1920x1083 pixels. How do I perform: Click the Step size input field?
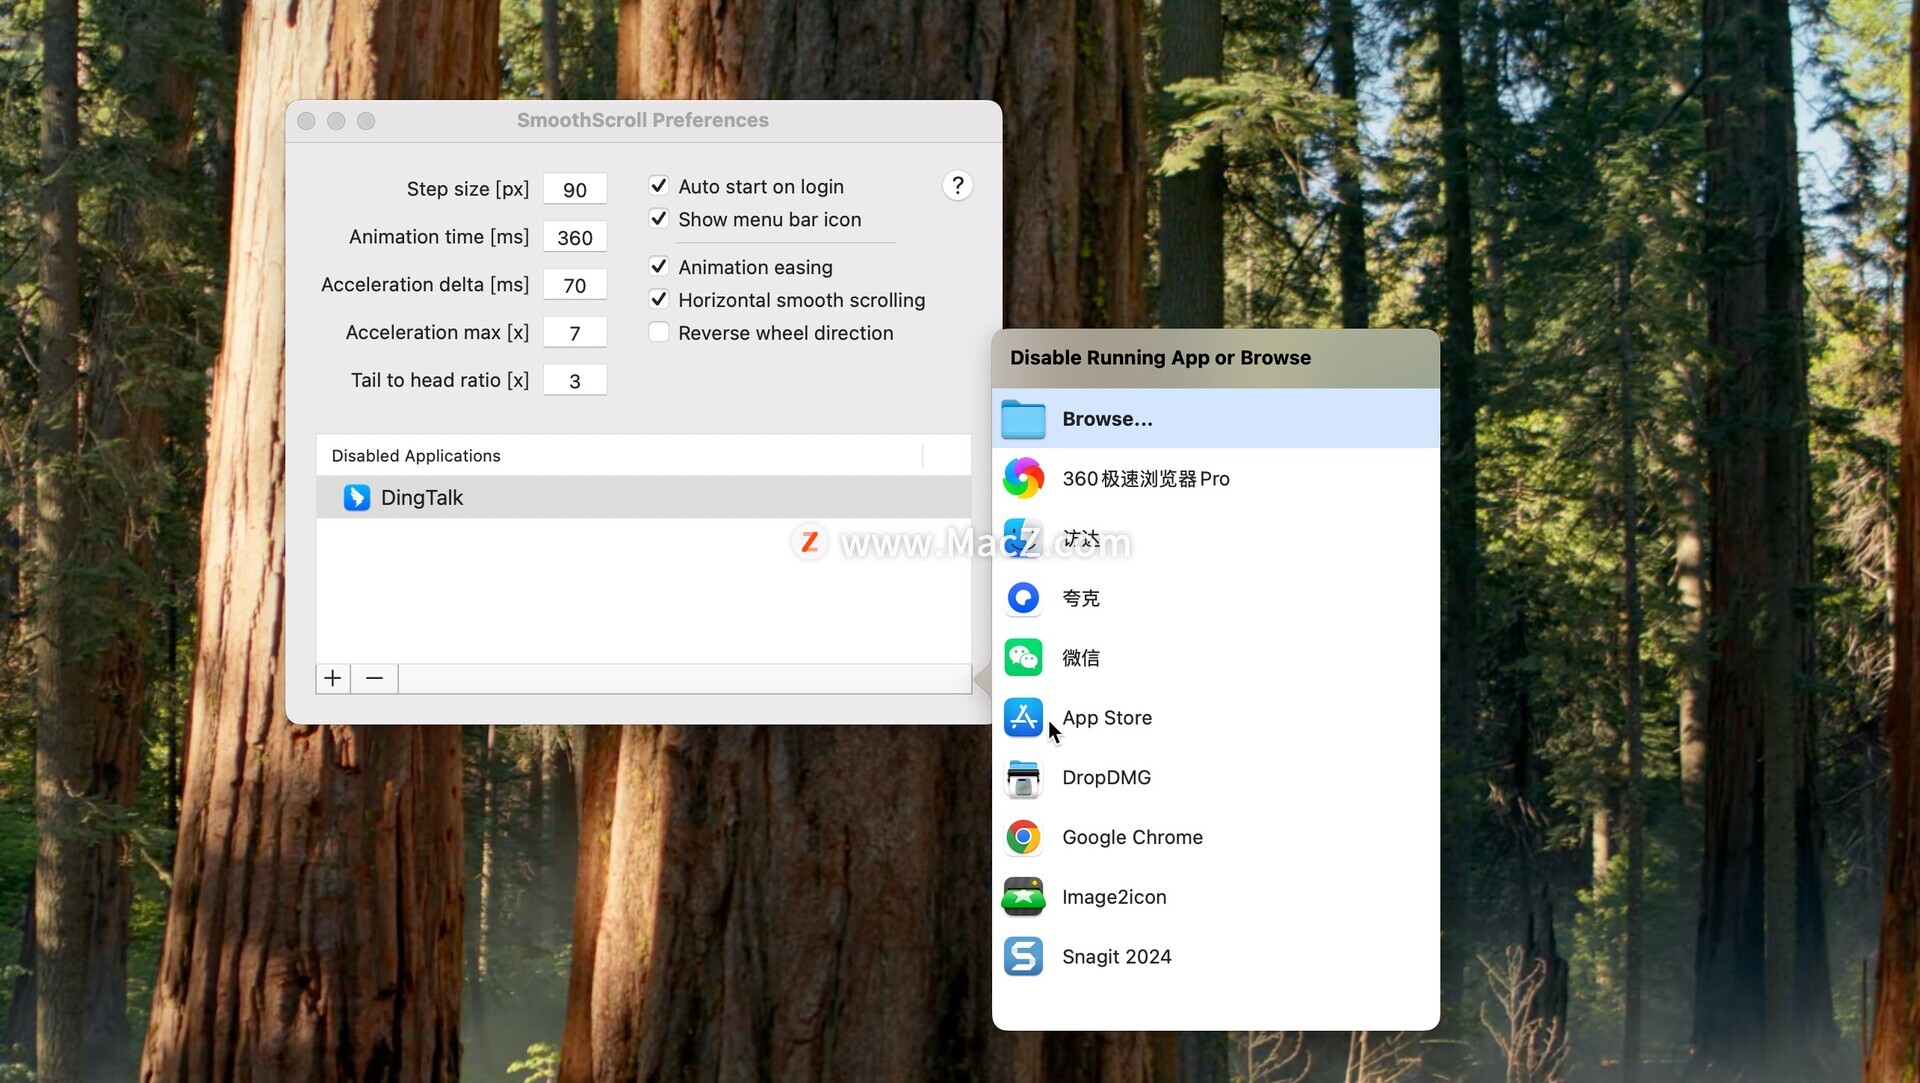click(575, 190)
